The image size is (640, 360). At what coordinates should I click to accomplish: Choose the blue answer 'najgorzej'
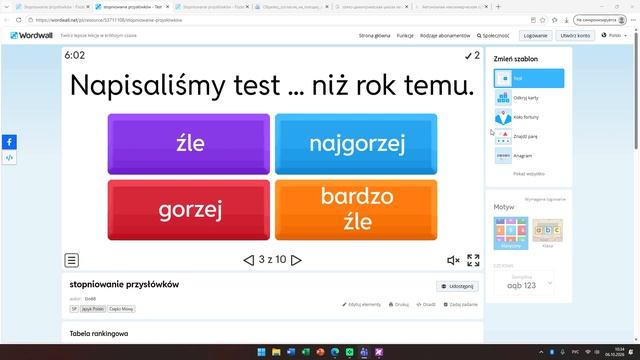[356, 144]
